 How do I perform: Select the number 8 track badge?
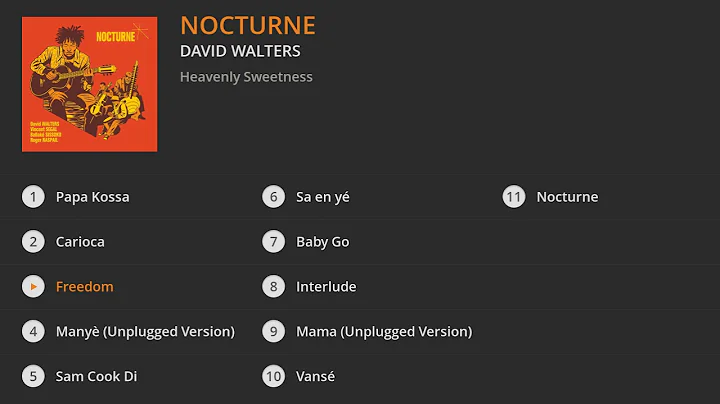(x=274, y=287)
